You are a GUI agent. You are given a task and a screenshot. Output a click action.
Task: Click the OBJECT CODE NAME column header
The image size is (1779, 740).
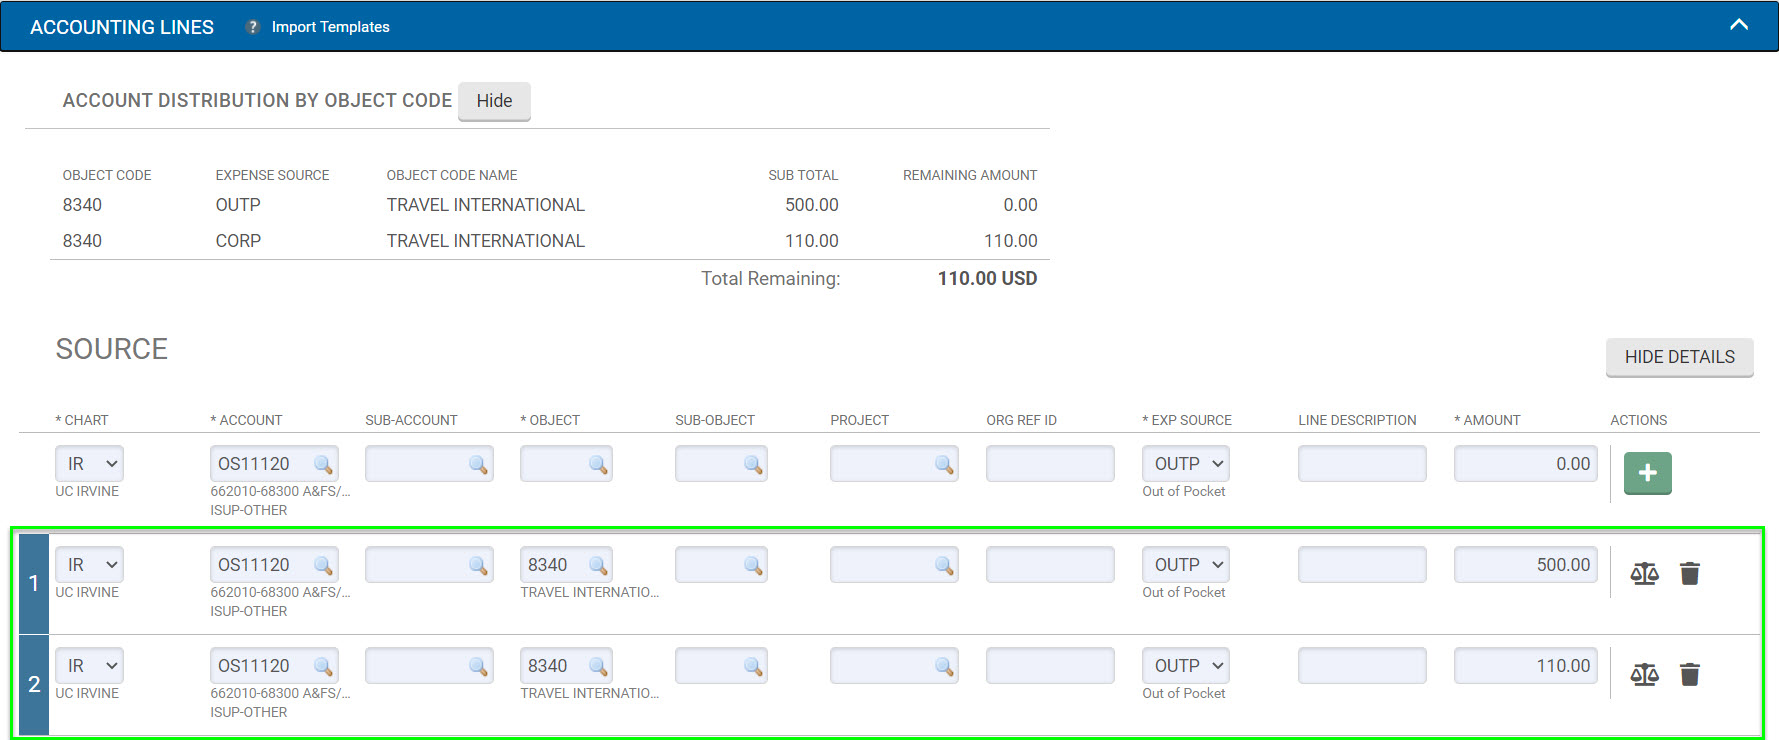point(452,175)
